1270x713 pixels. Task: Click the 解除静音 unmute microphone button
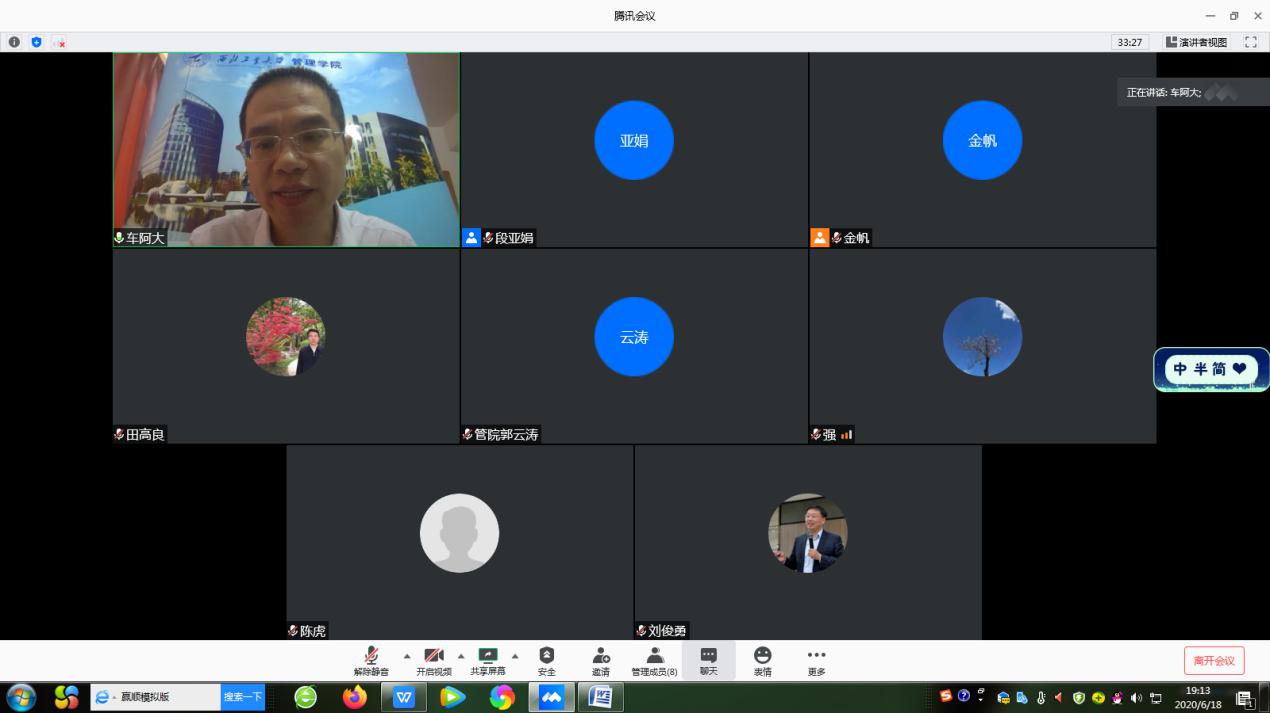pos(371,661)
